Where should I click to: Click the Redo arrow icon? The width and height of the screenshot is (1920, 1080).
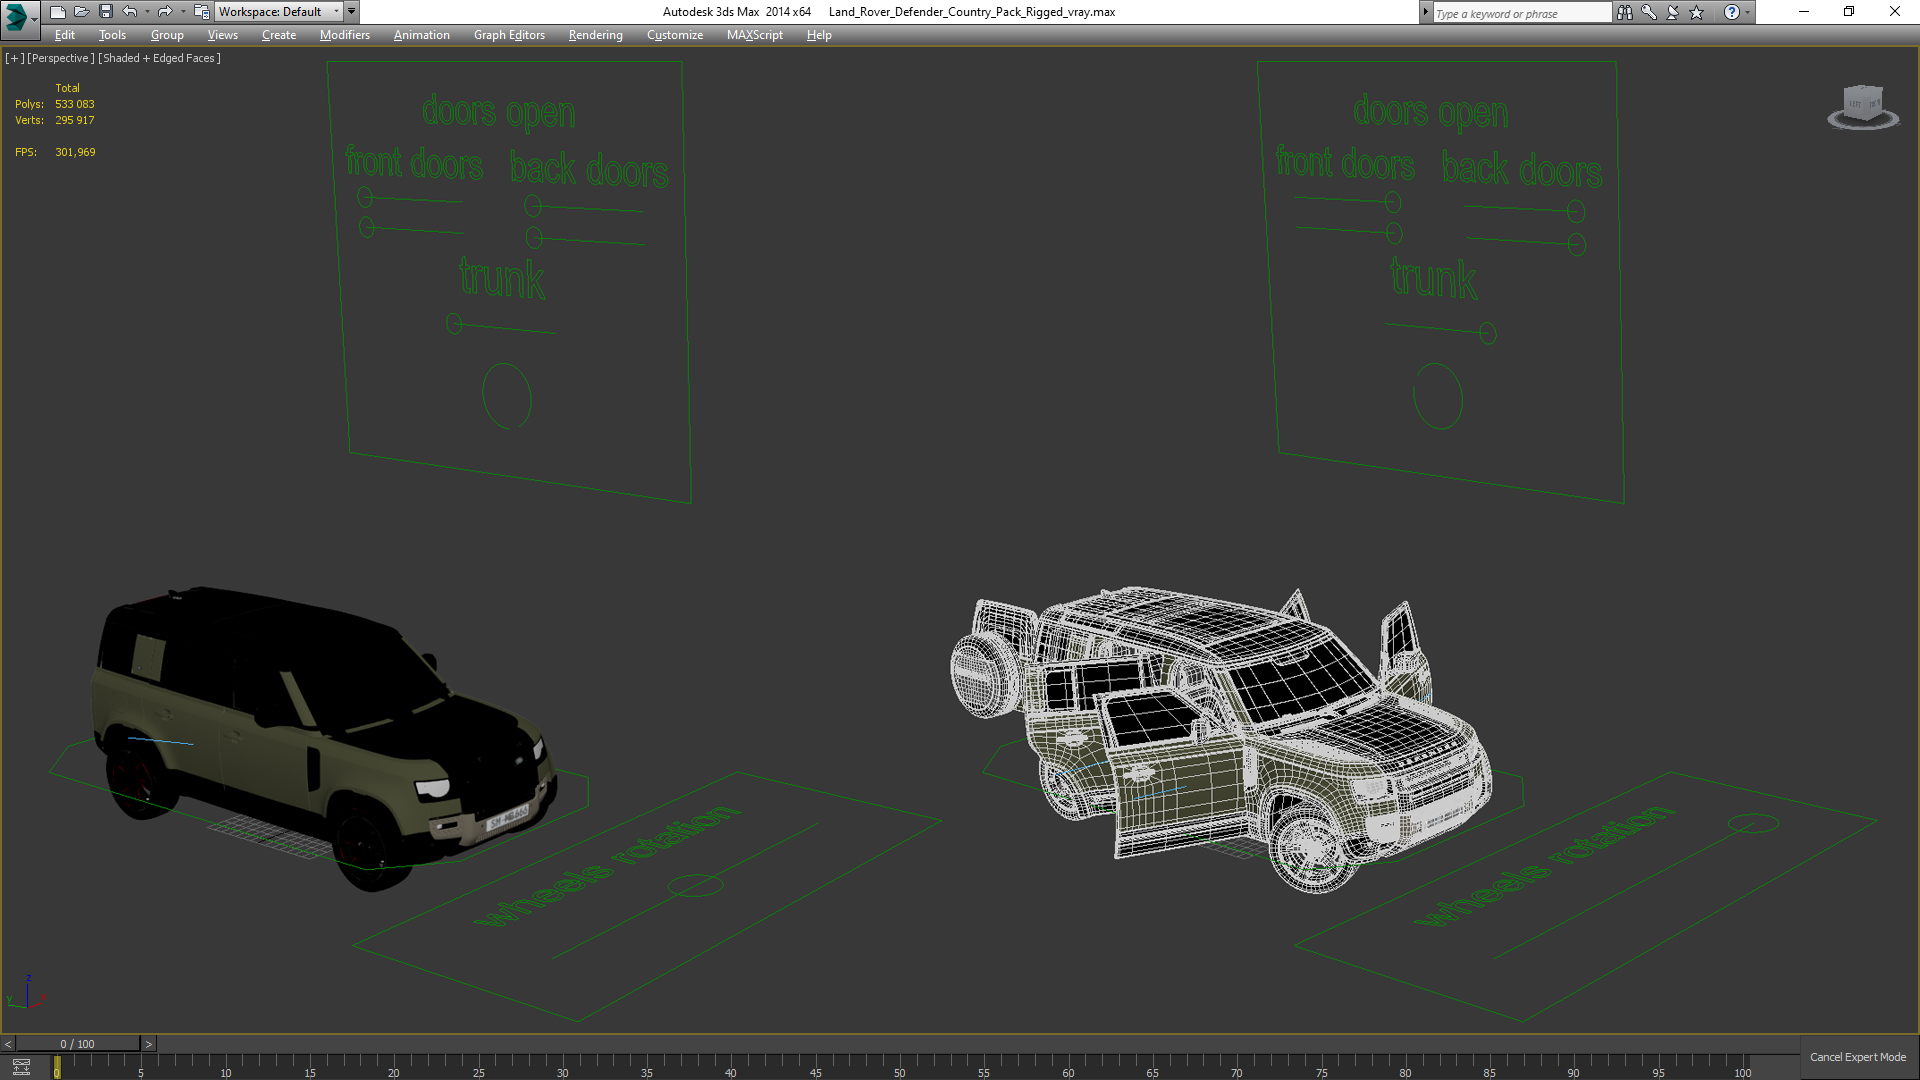pos(165,12)
